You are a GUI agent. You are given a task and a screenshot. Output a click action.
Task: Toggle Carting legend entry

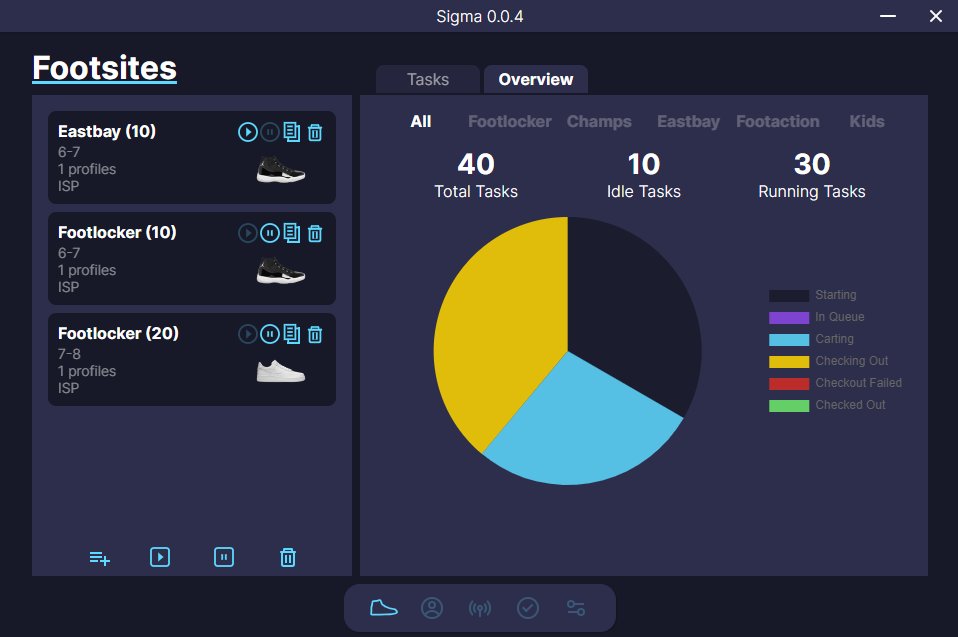pyautogui.click(x=811, y=339)
